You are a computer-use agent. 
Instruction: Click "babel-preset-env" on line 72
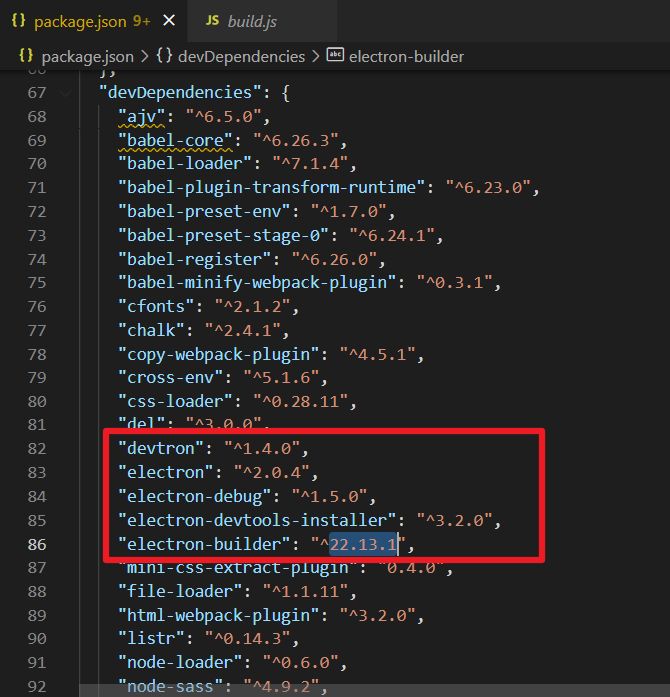[x=204, y=212]
